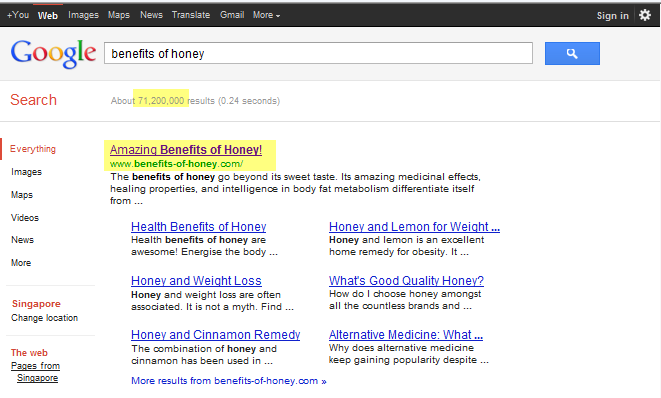Open Amazing Benefits of Honey! result
Screen dimensions: 661x398
point(186,150)
